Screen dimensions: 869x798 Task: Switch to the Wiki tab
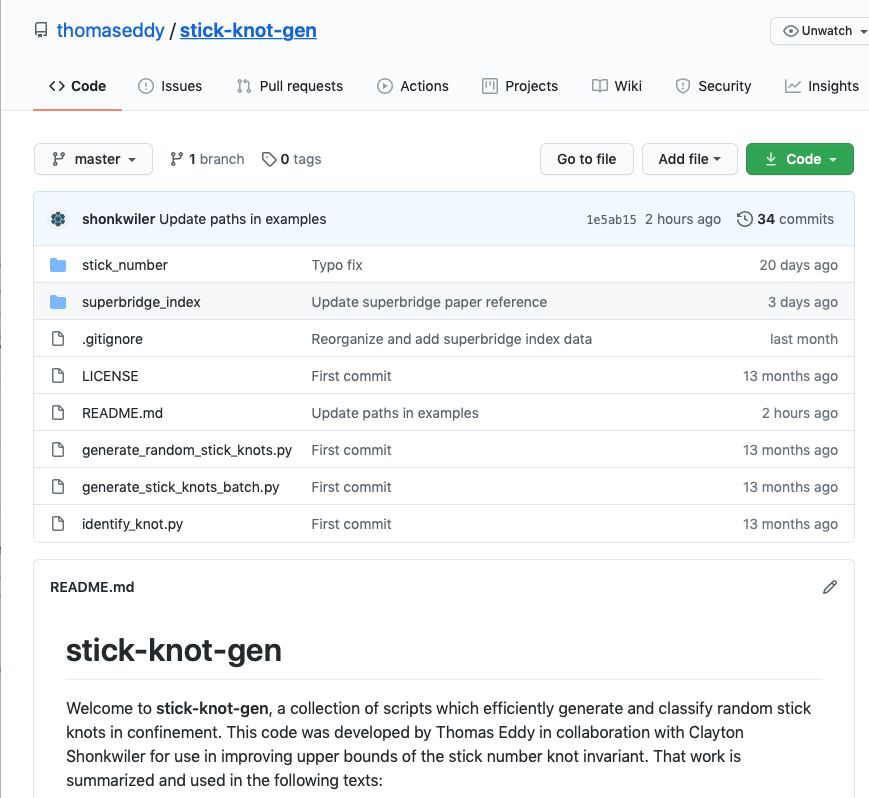617,86
